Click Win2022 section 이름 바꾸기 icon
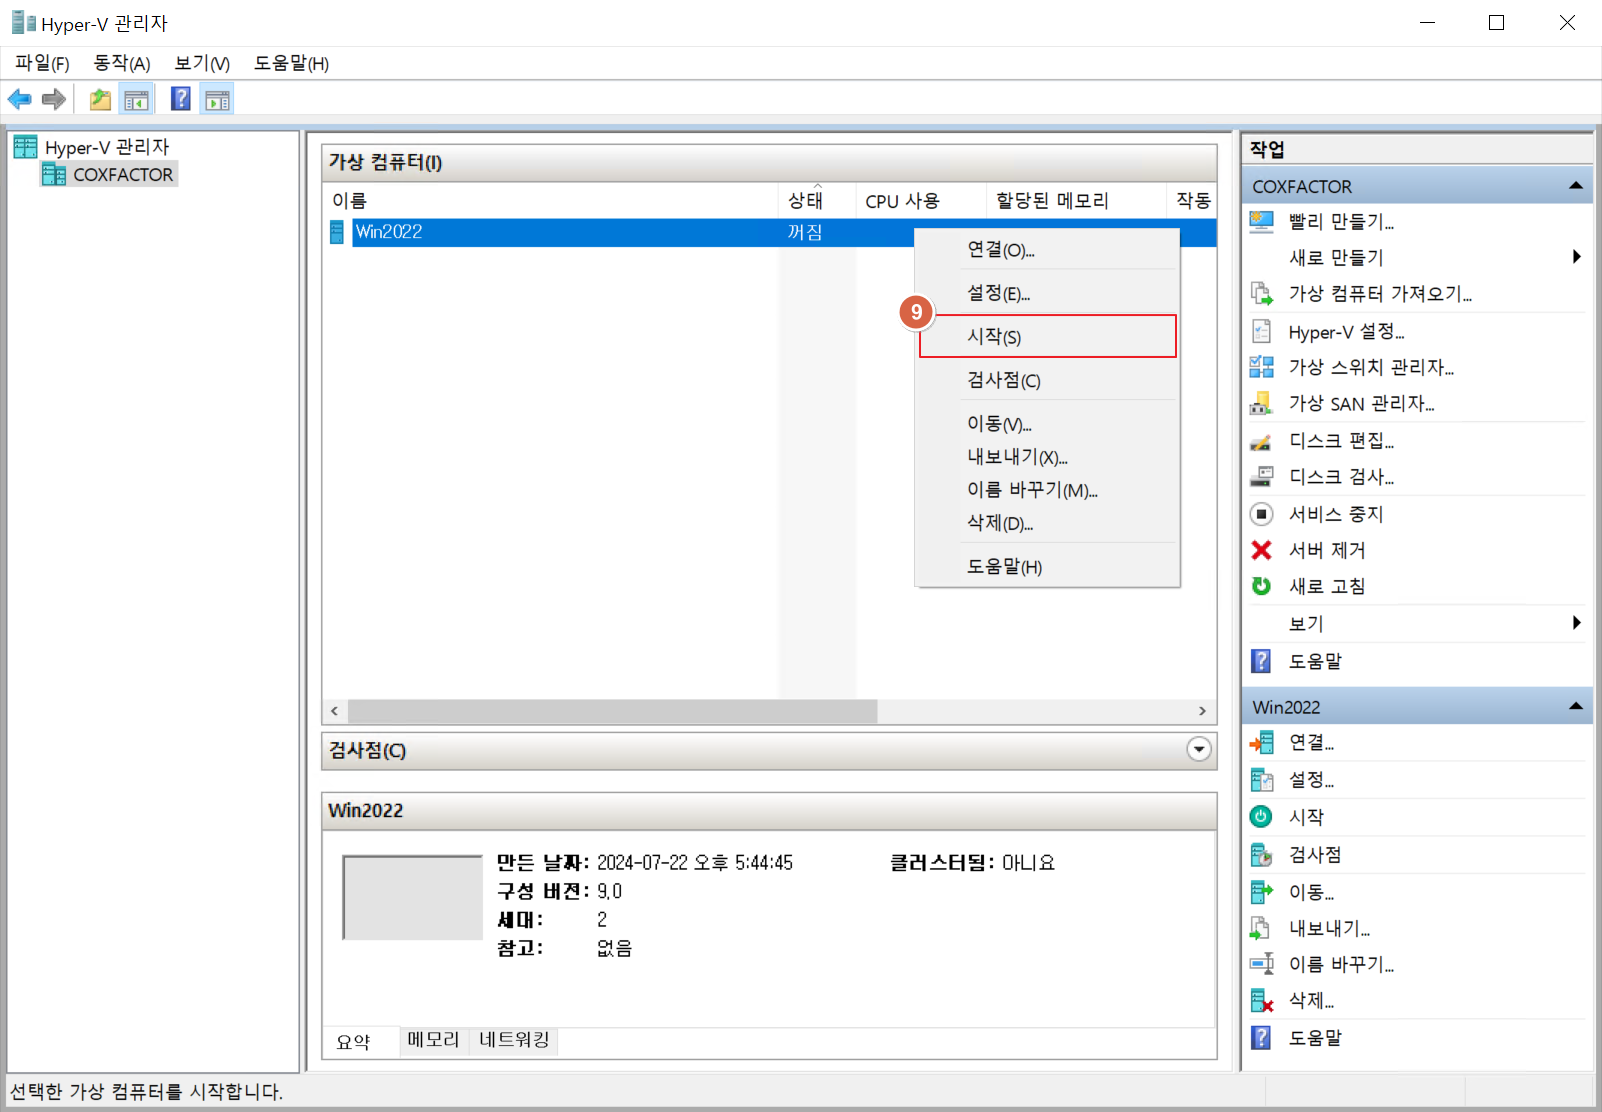Screen dimensions: 1602x1112 [1262, 964]
